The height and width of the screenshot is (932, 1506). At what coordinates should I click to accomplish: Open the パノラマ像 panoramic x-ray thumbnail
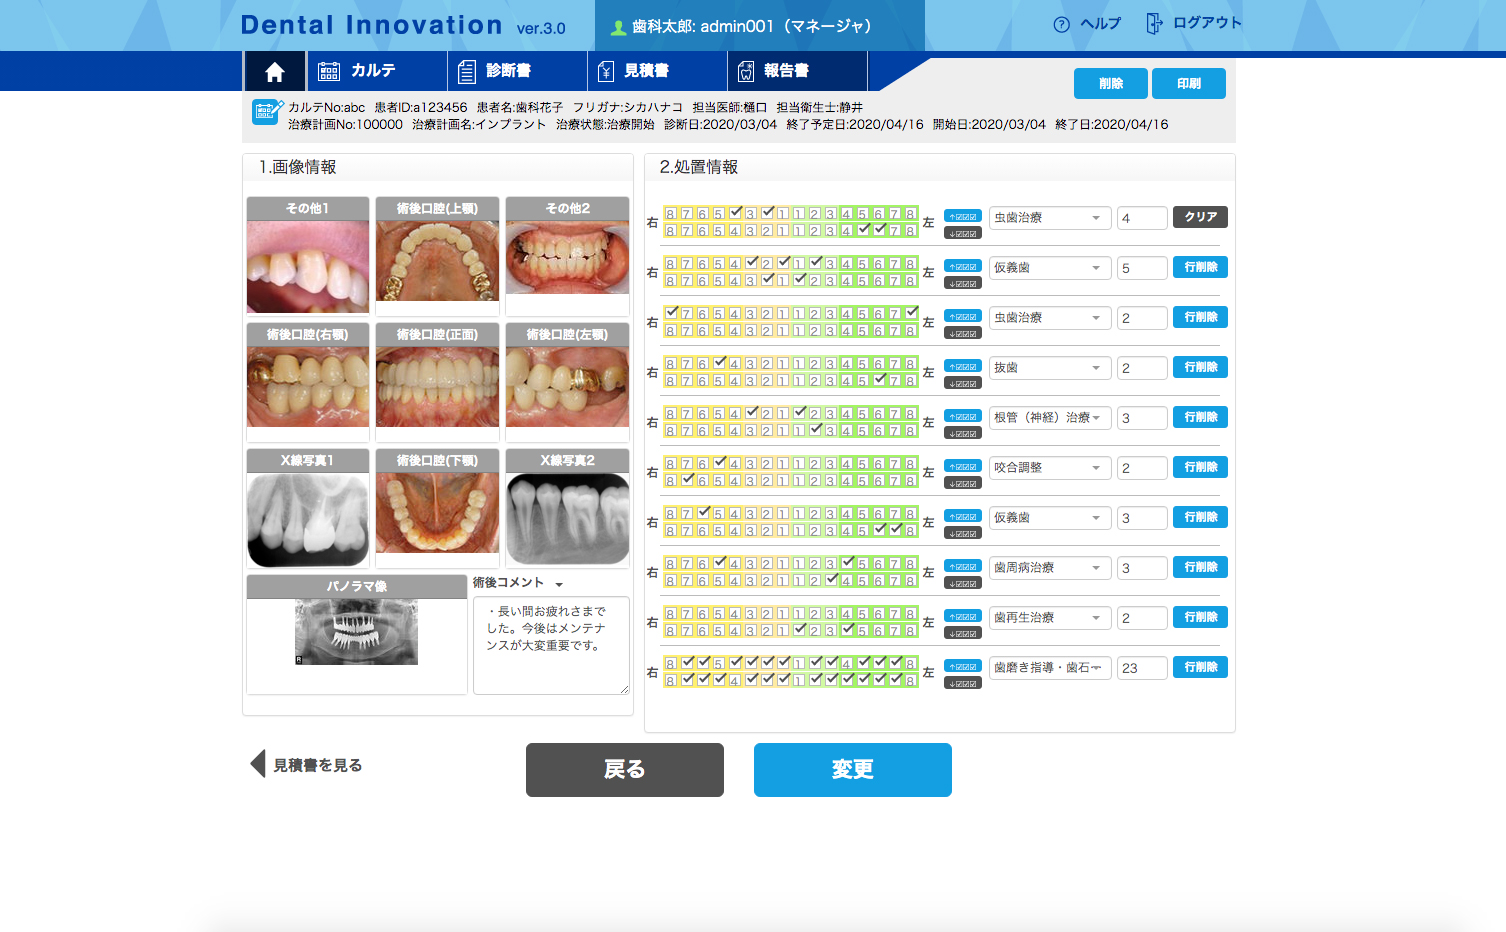tap(357, 632)
